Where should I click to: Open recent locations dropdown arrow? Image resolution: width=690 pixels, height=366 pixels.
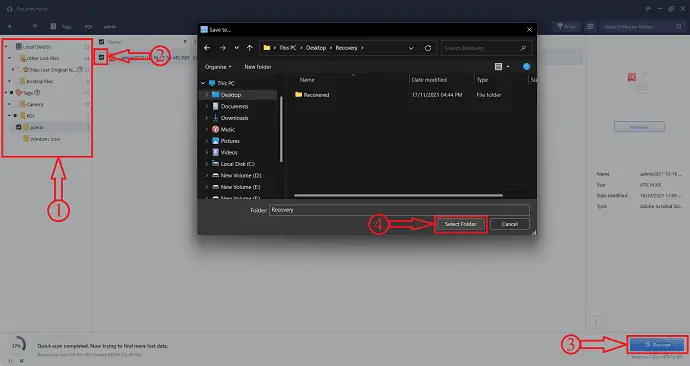(237, 48)
